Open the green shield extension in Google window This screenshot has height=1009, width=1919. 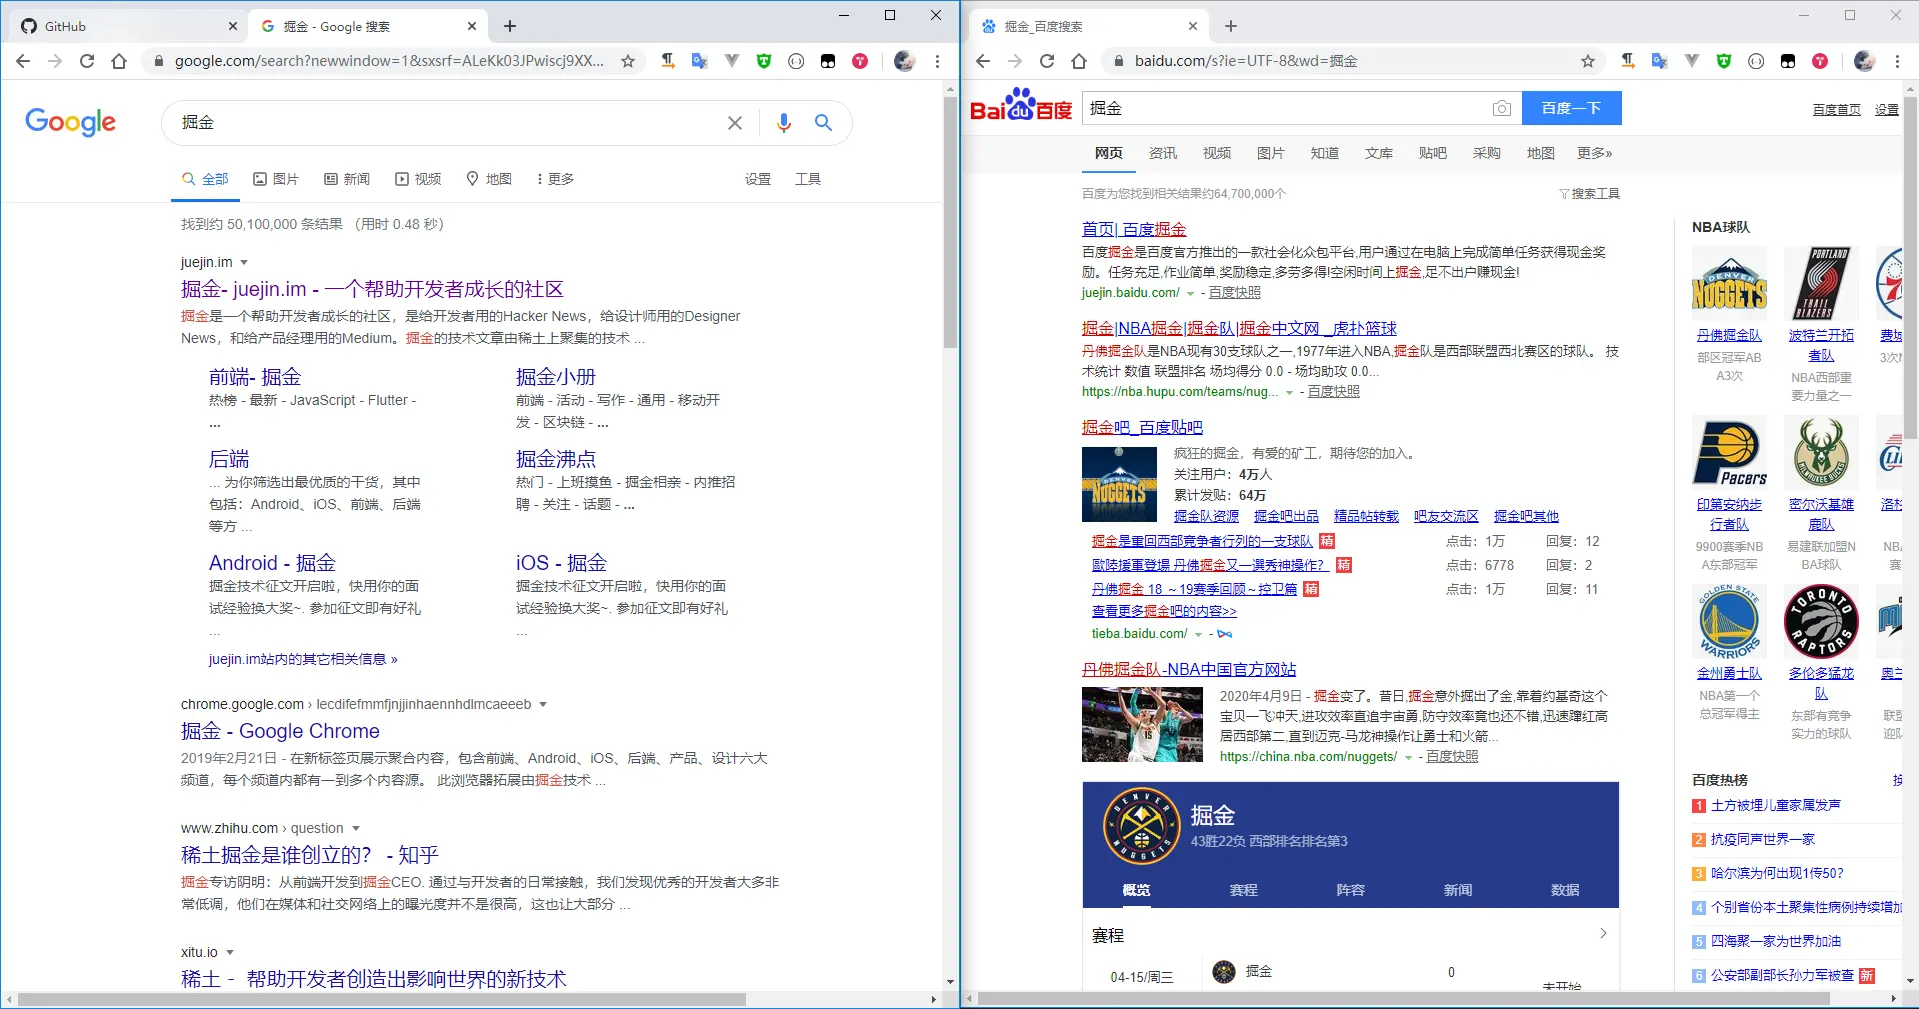click(x=764, y=61)
